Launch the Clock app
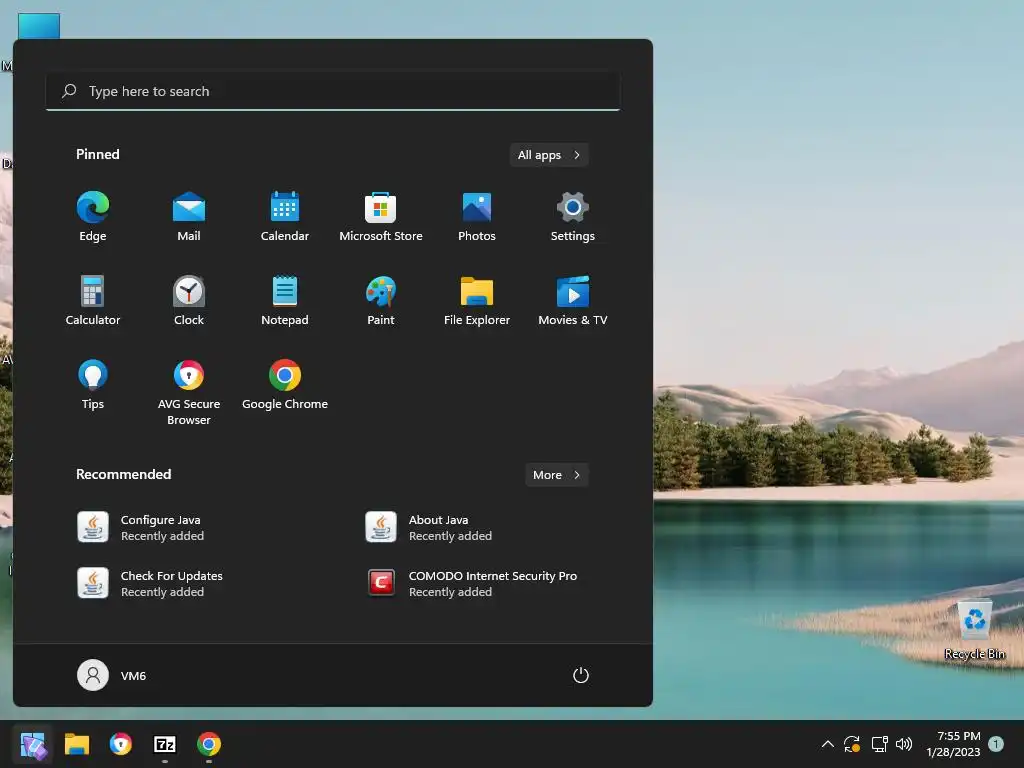1024x768 pixels. click(189, 301)
